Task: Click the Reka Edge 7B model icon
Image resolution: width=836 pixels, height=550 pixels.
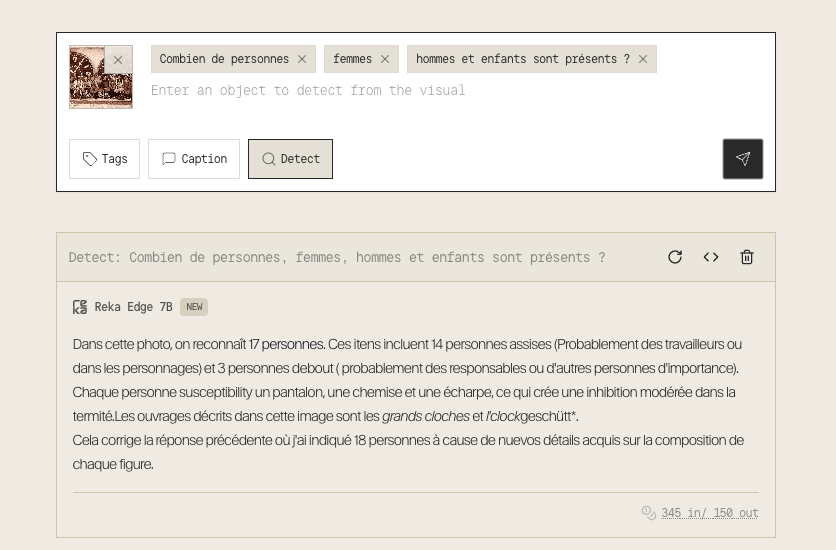Action: (x=80, y=307)
